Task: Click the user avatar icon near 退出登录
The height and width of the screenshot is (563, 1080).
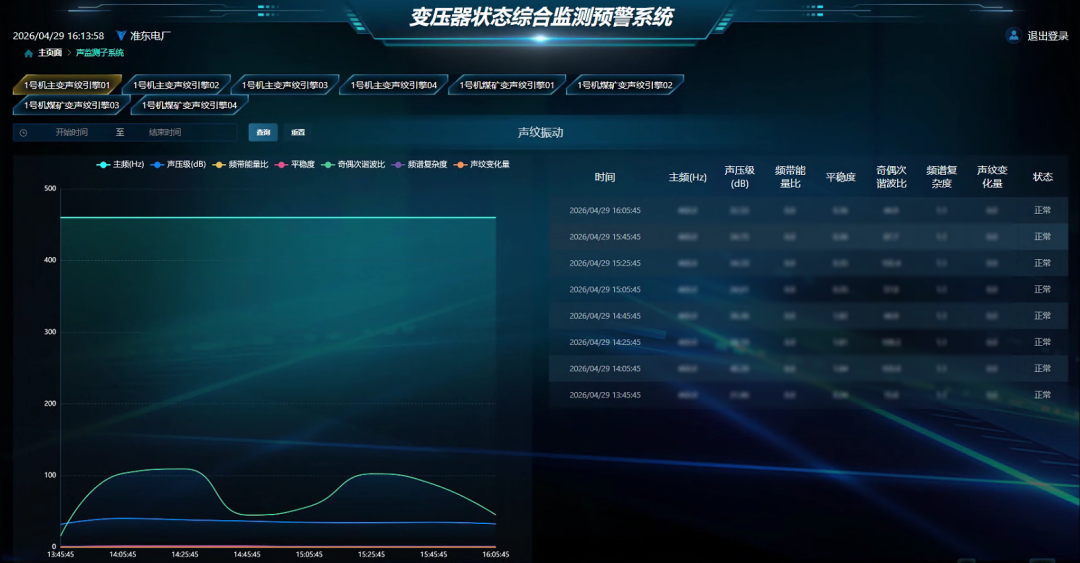Action: (x=1013, y=36)
